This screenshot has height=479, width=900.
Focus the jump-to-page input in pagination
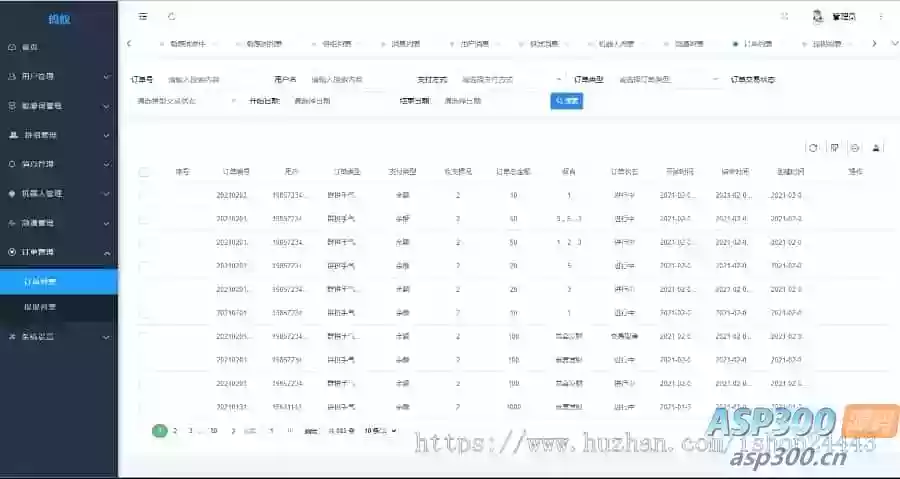[x=271, y=431]
